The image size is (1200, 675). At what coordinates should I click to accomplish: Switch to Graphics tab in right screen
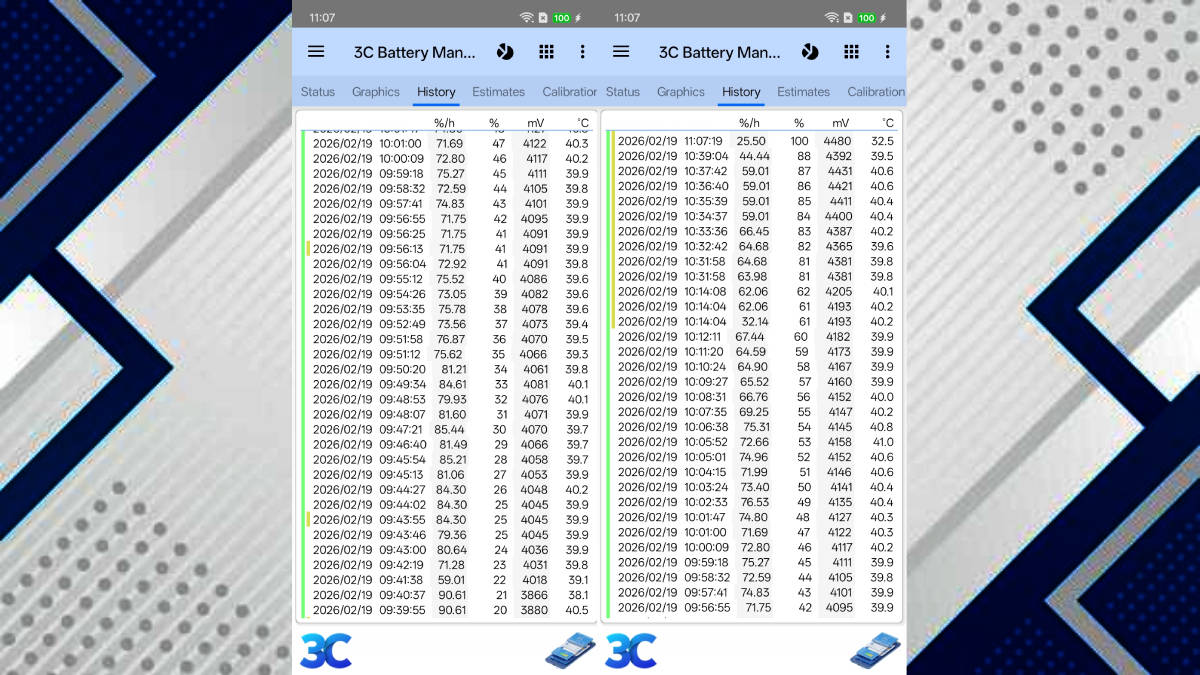[681, 91]
